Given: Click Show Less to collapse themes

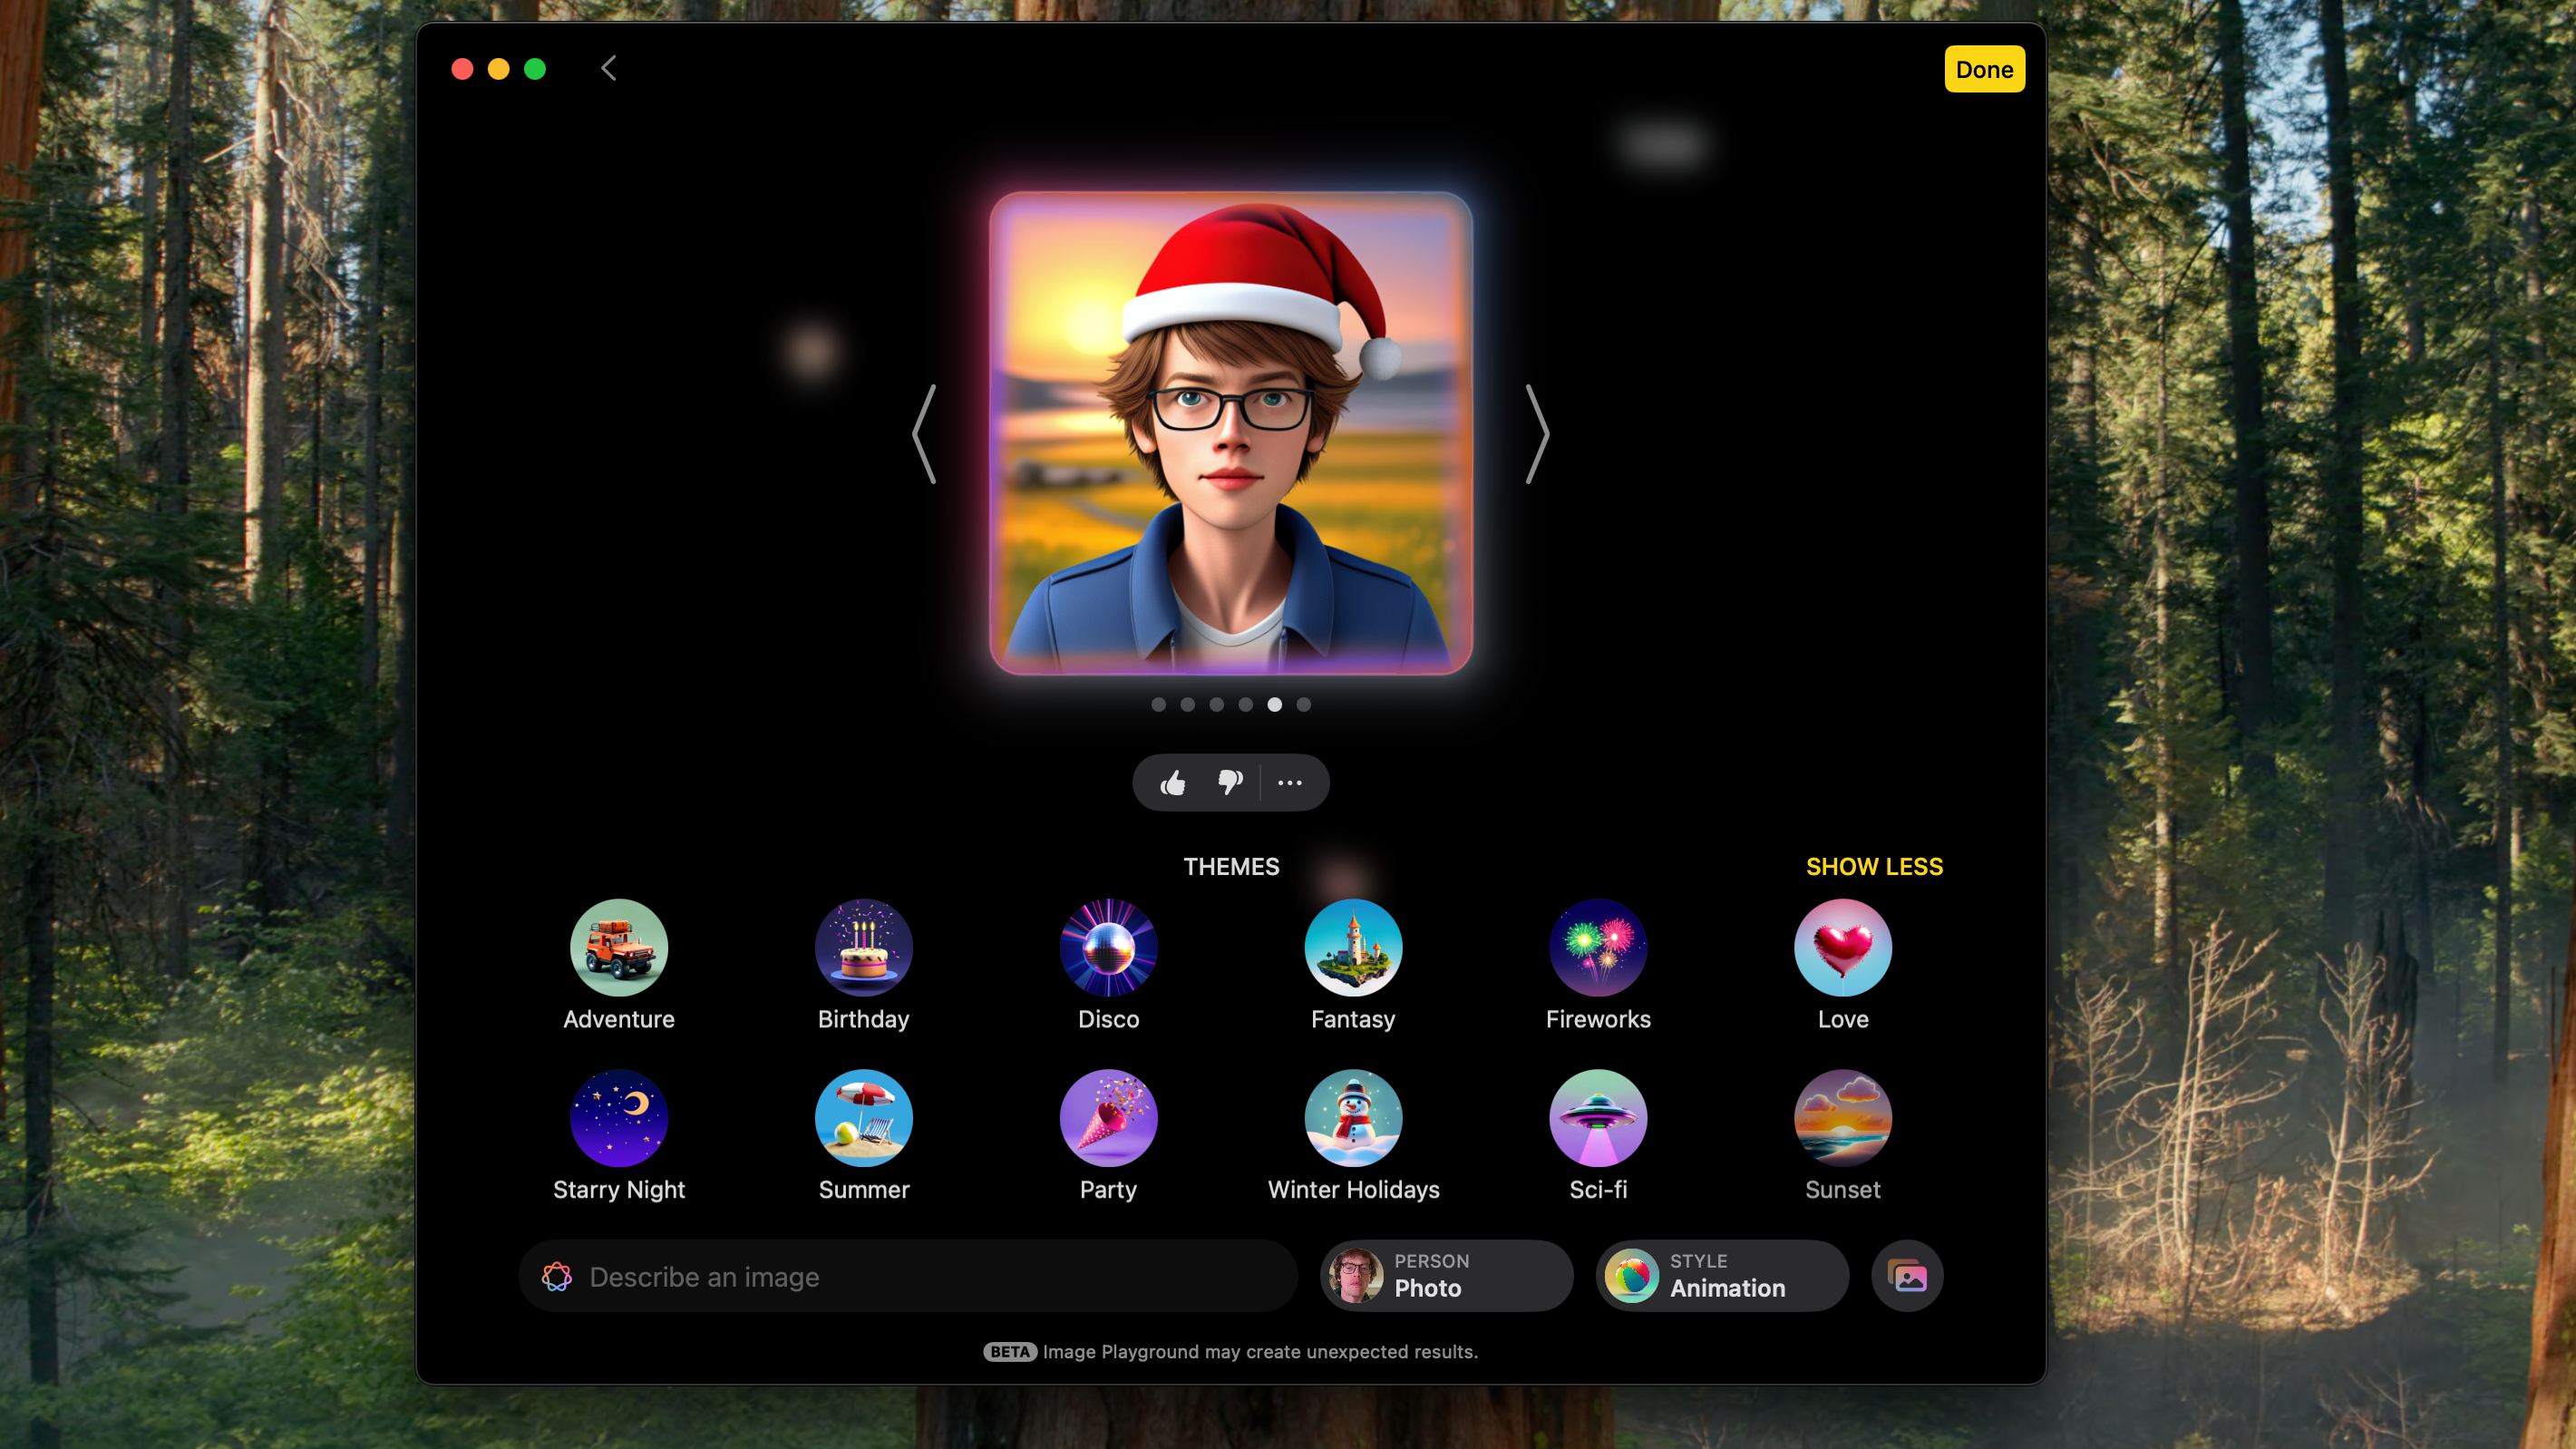Looking at the screenshot, I should (1873, 866).
